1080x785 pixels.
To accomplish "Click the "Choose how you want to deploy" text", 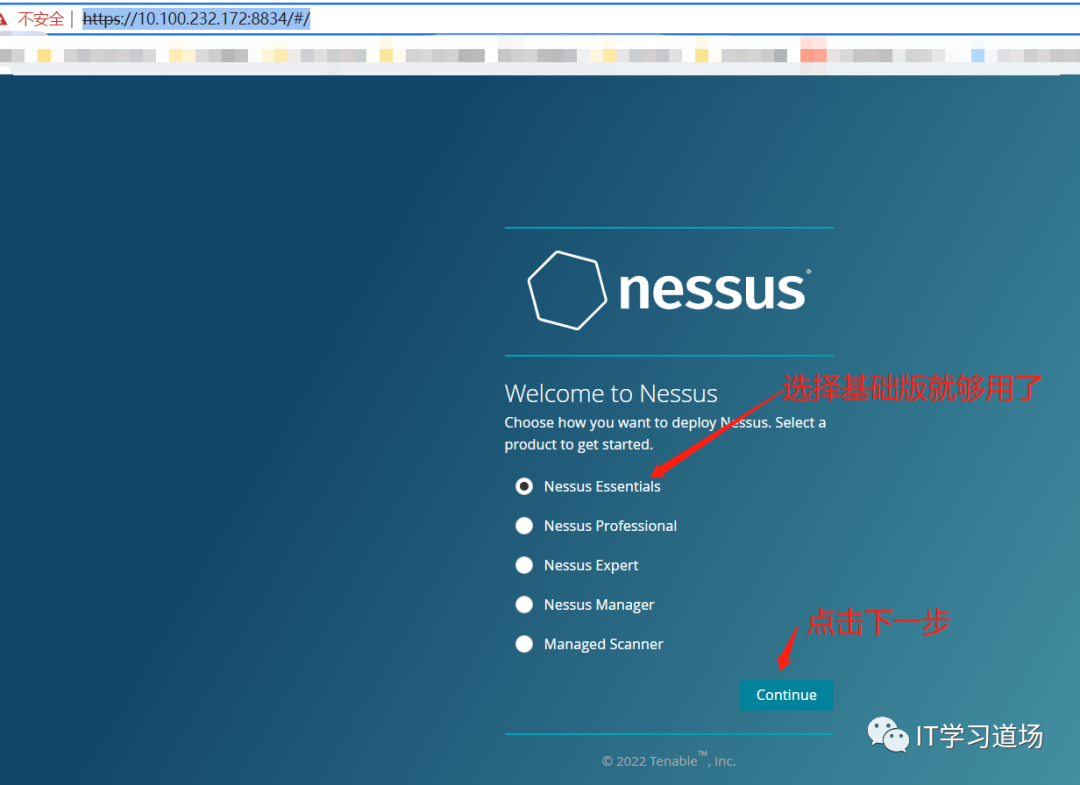I will 665,433.
